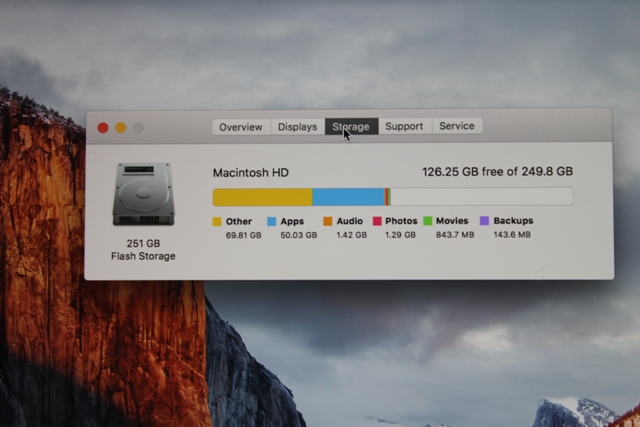Viewport: 640px width, 427px height.
Task: Click the "Movies" legend label
Action: (x=452, y=220)
